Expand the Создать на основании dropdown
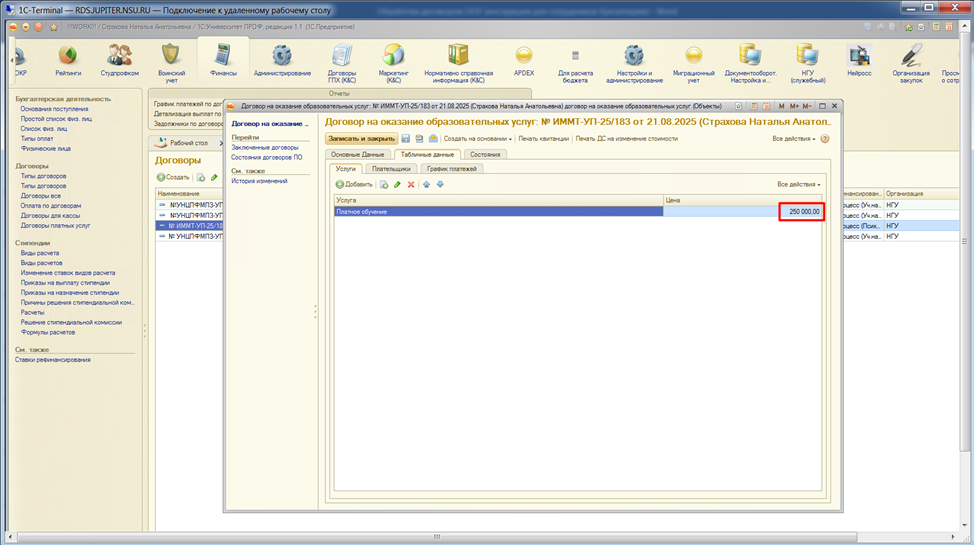 (478, 138)
